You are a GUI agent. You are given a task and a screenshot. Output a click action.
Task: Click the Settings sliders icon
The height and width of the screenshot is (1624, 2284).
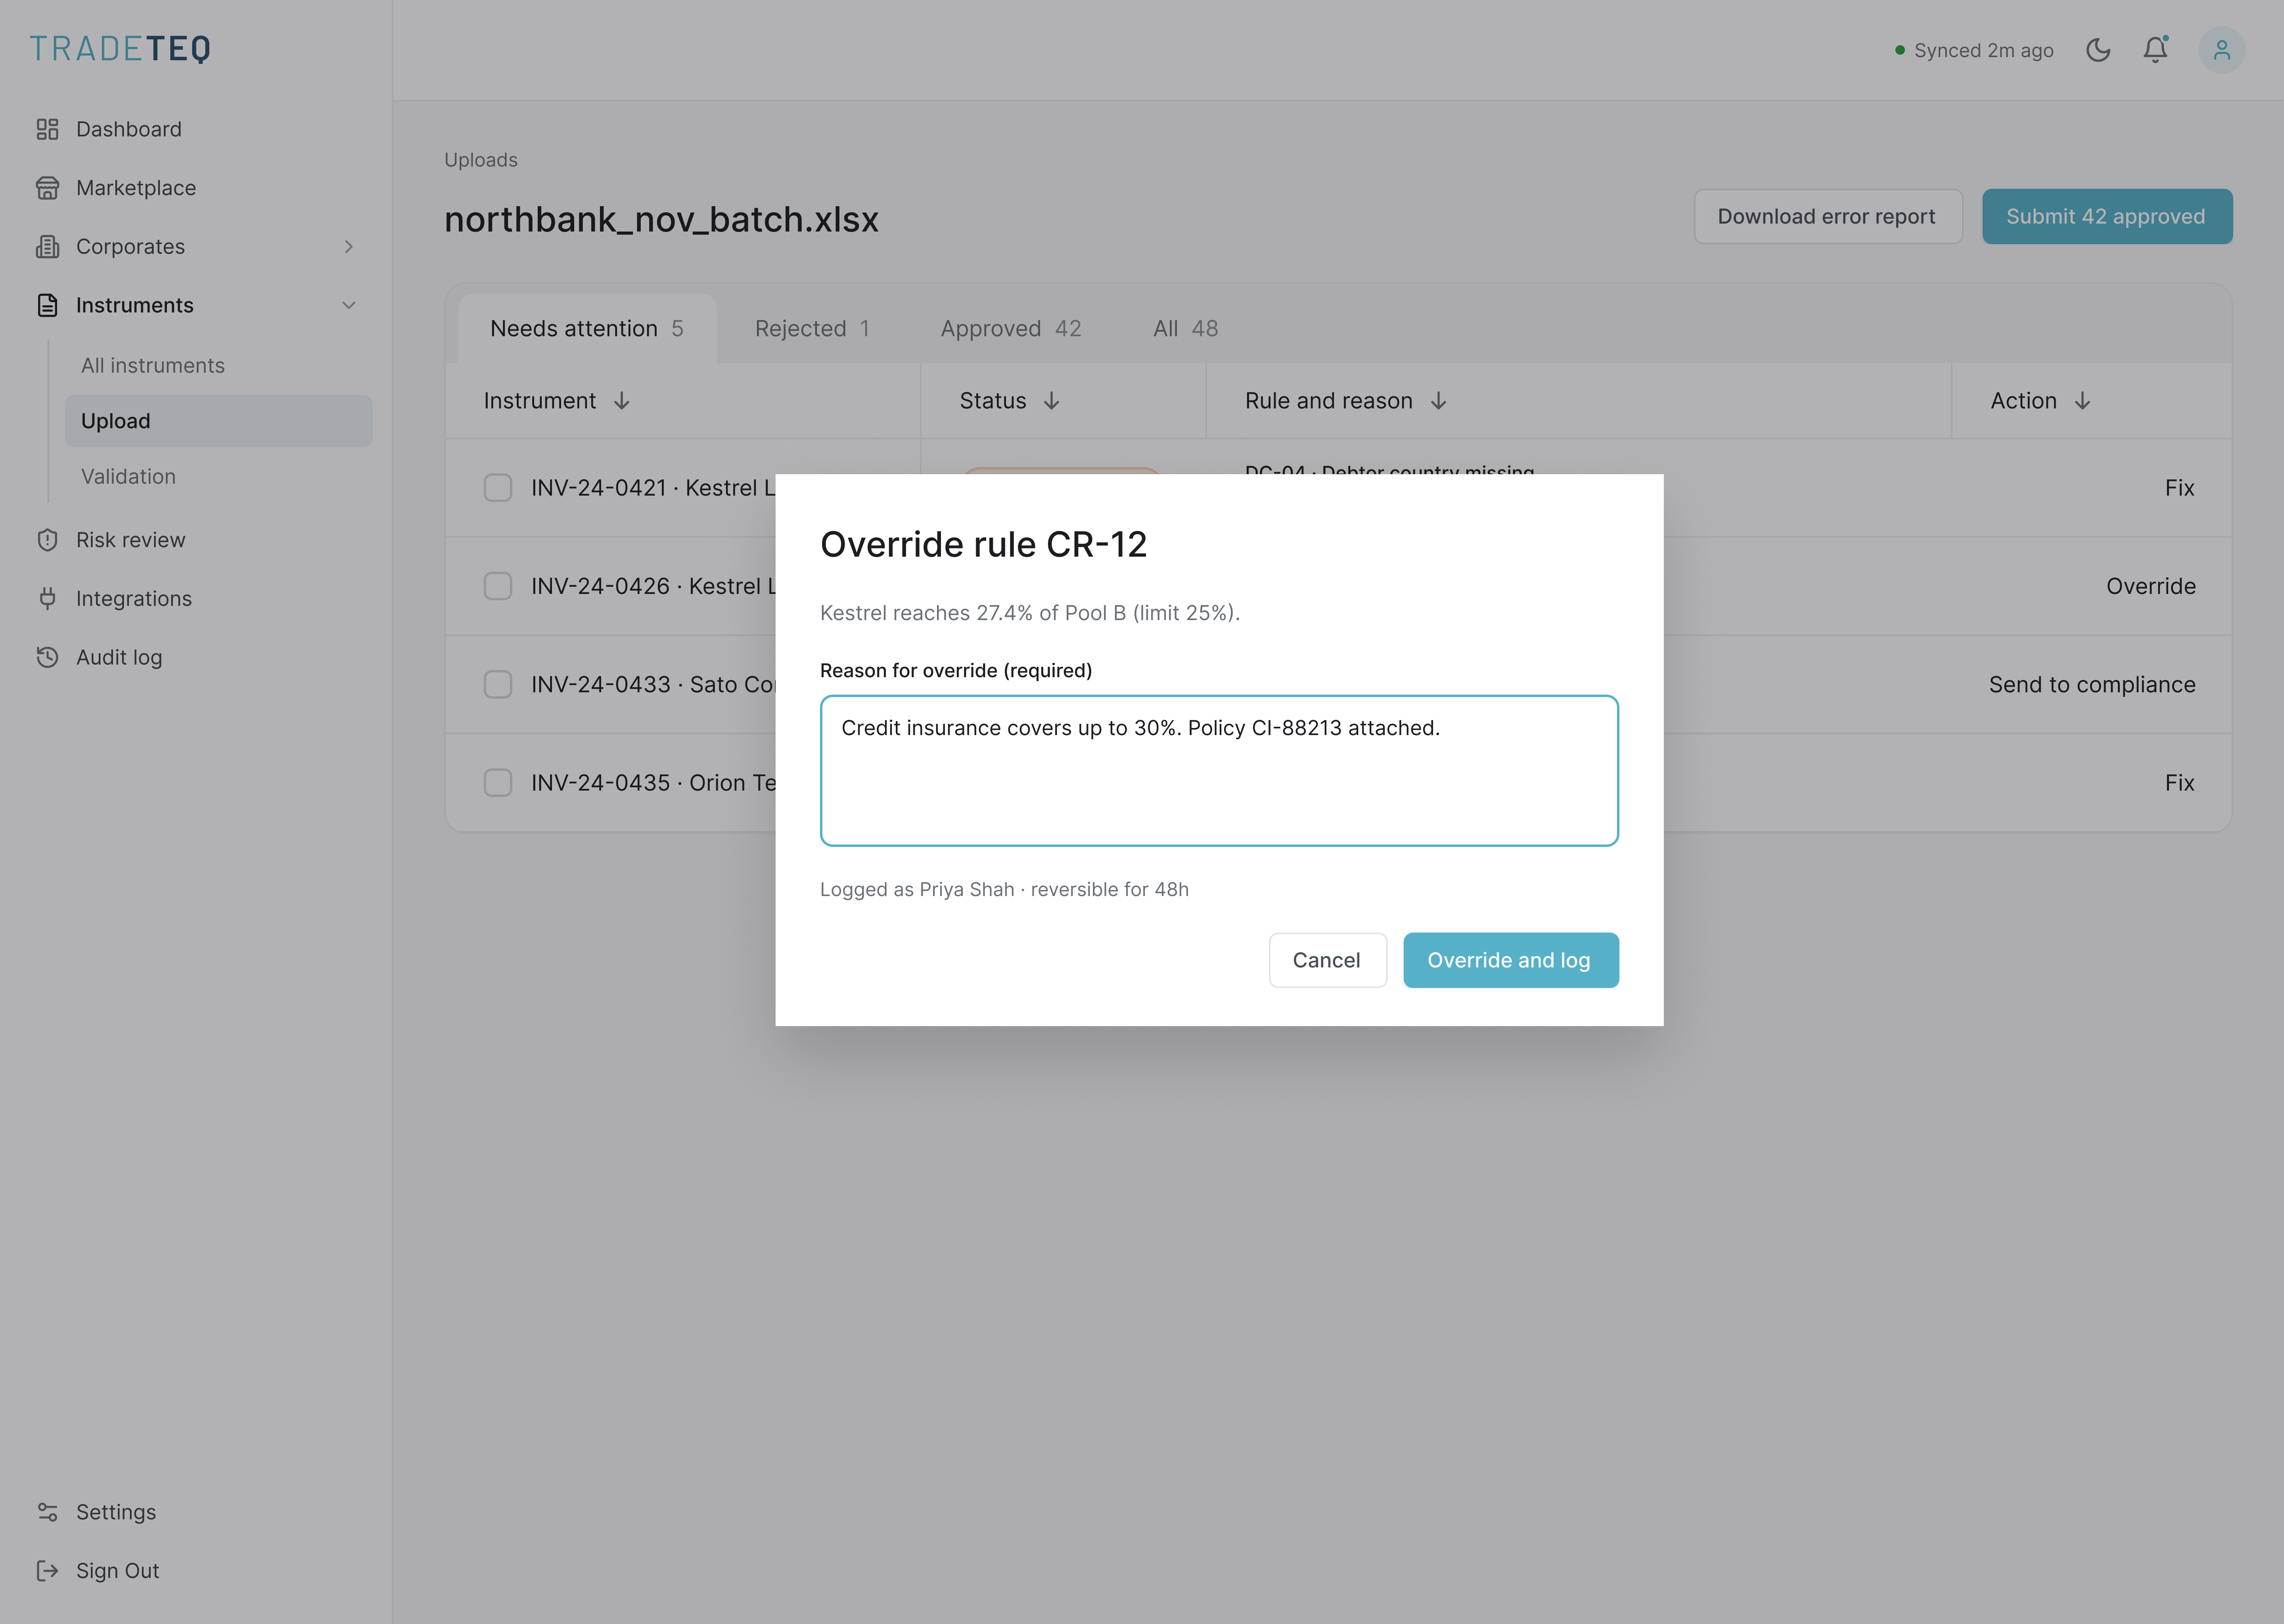point(47,1512)
